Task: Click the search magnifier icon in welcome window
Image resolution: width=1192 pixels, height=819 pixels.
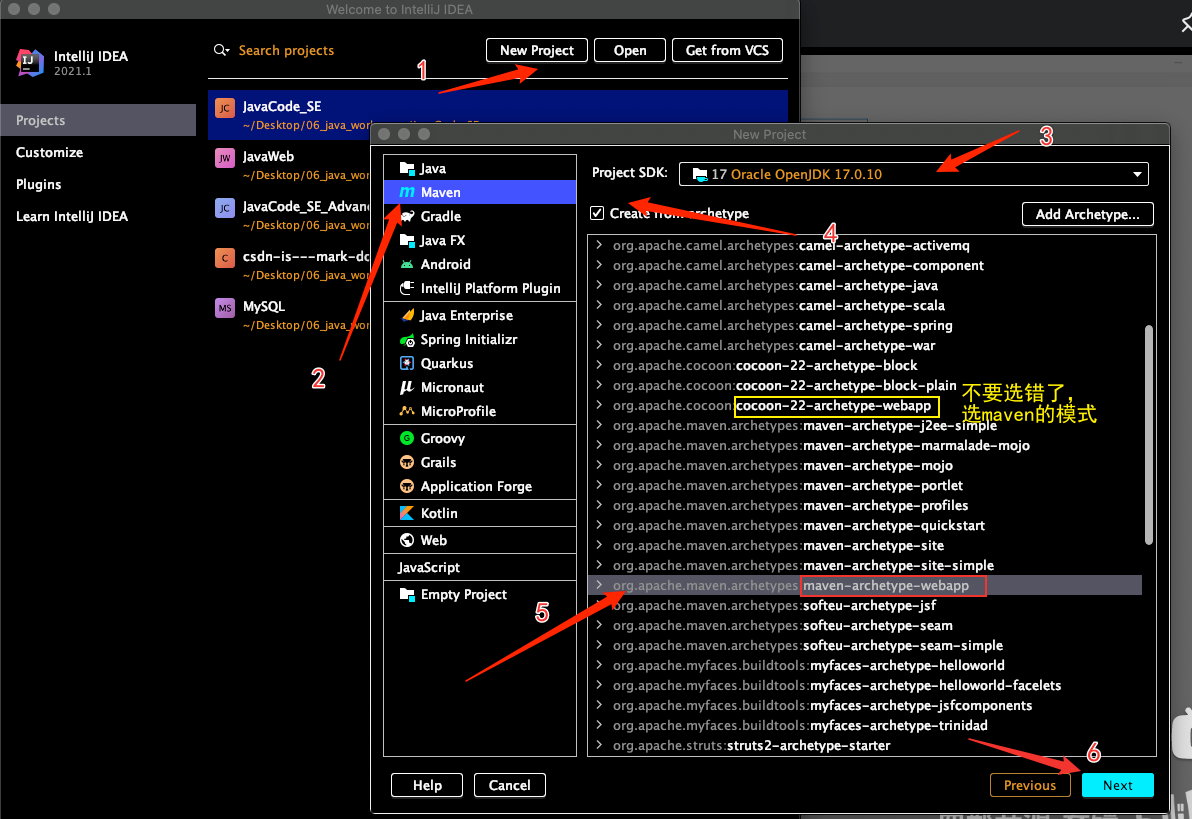Action: [x=220, y=50]
